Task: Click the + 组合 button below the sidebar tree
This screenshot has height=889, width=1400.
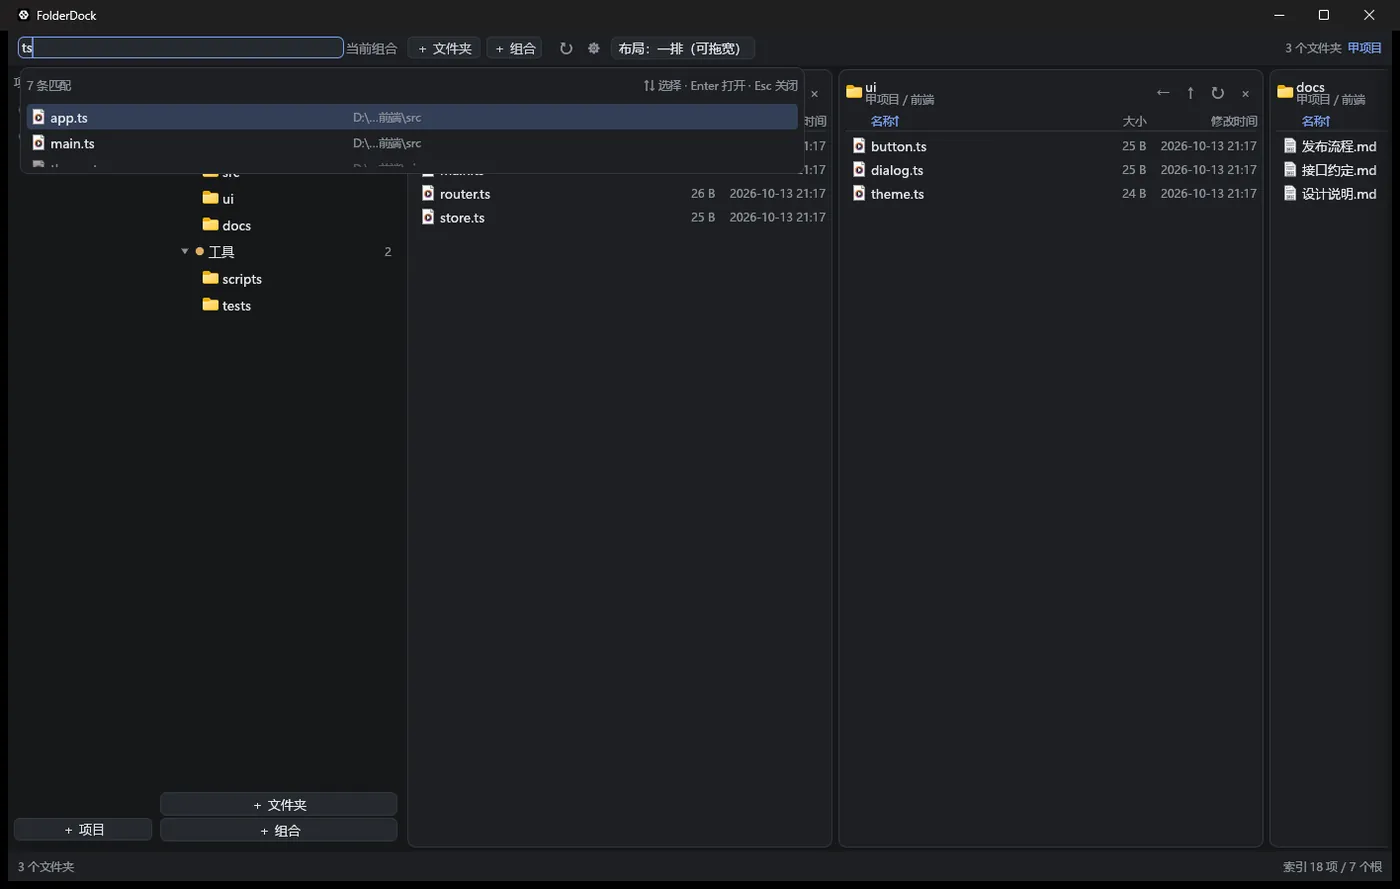Action: pos(279,830)
